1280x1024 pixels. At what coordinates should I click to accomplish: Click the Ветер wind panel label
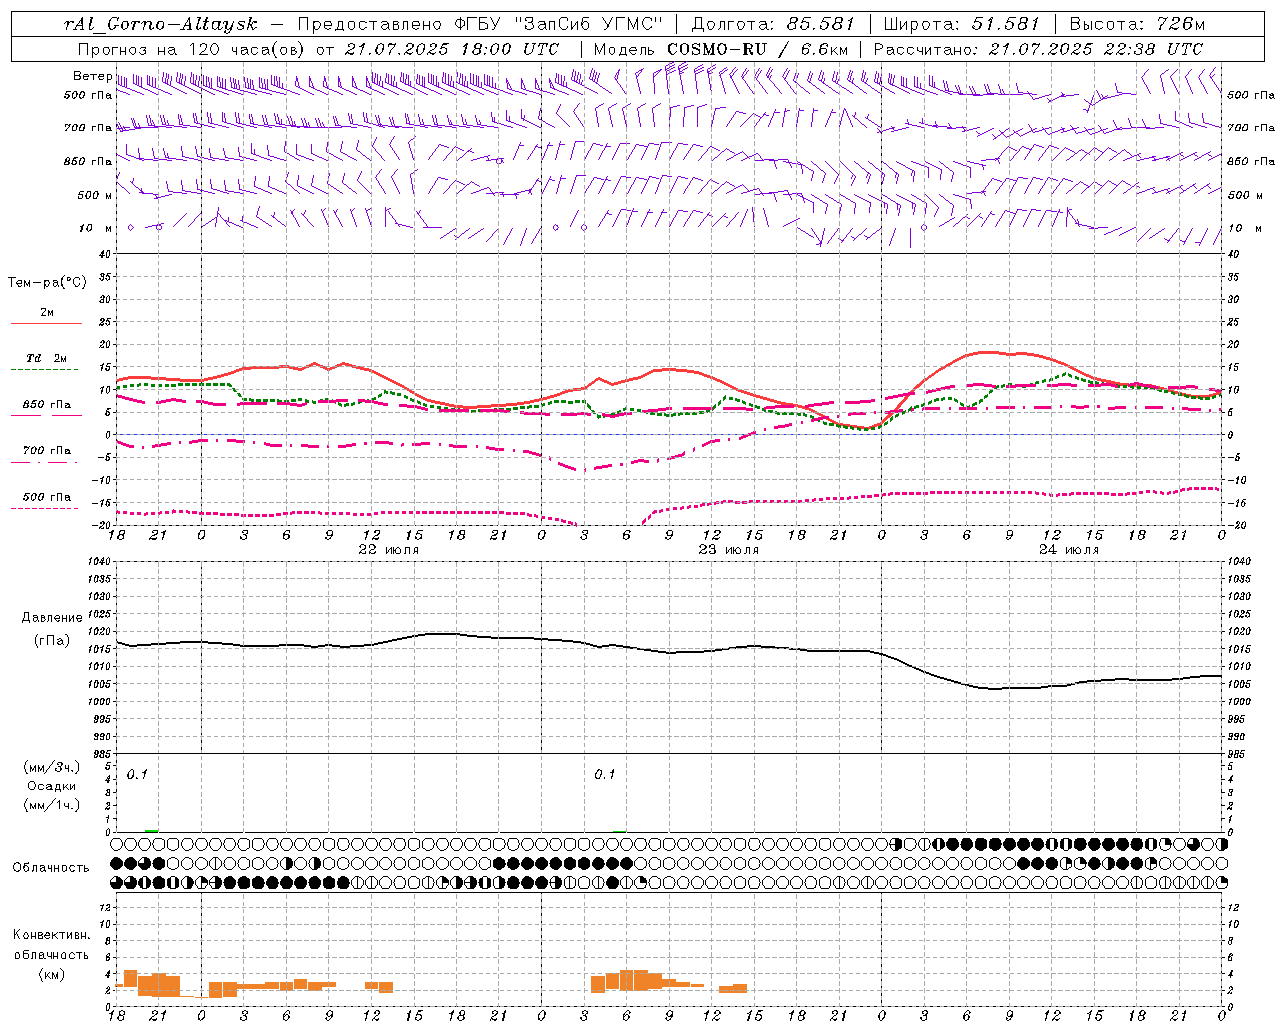click(92, 76)
